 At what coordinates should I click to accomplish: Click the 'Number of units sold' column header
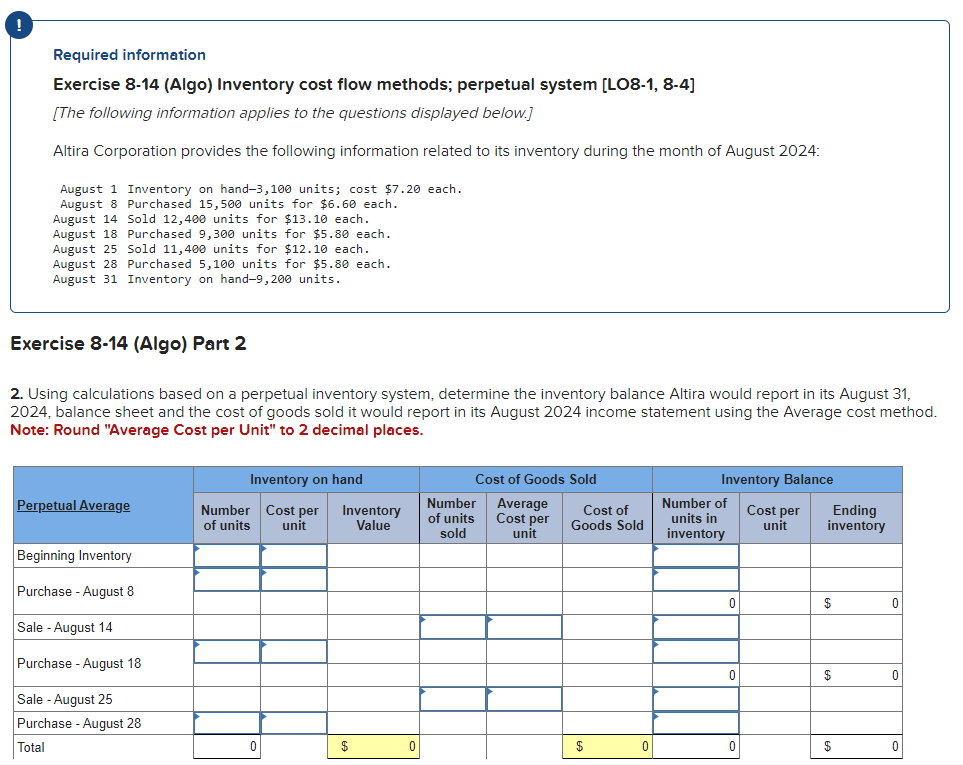coord(453,518)
